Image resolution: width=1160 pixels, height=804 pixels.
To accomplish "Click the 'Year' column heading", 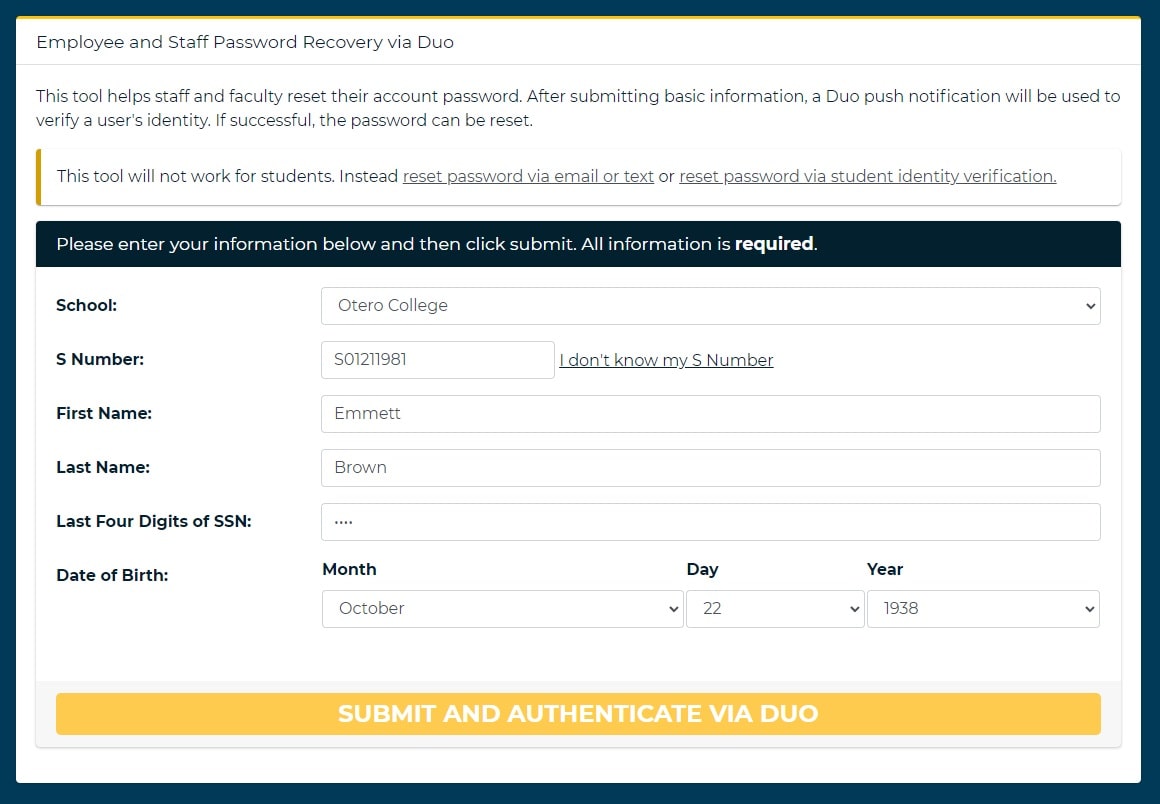I will [x=885, y=570].
